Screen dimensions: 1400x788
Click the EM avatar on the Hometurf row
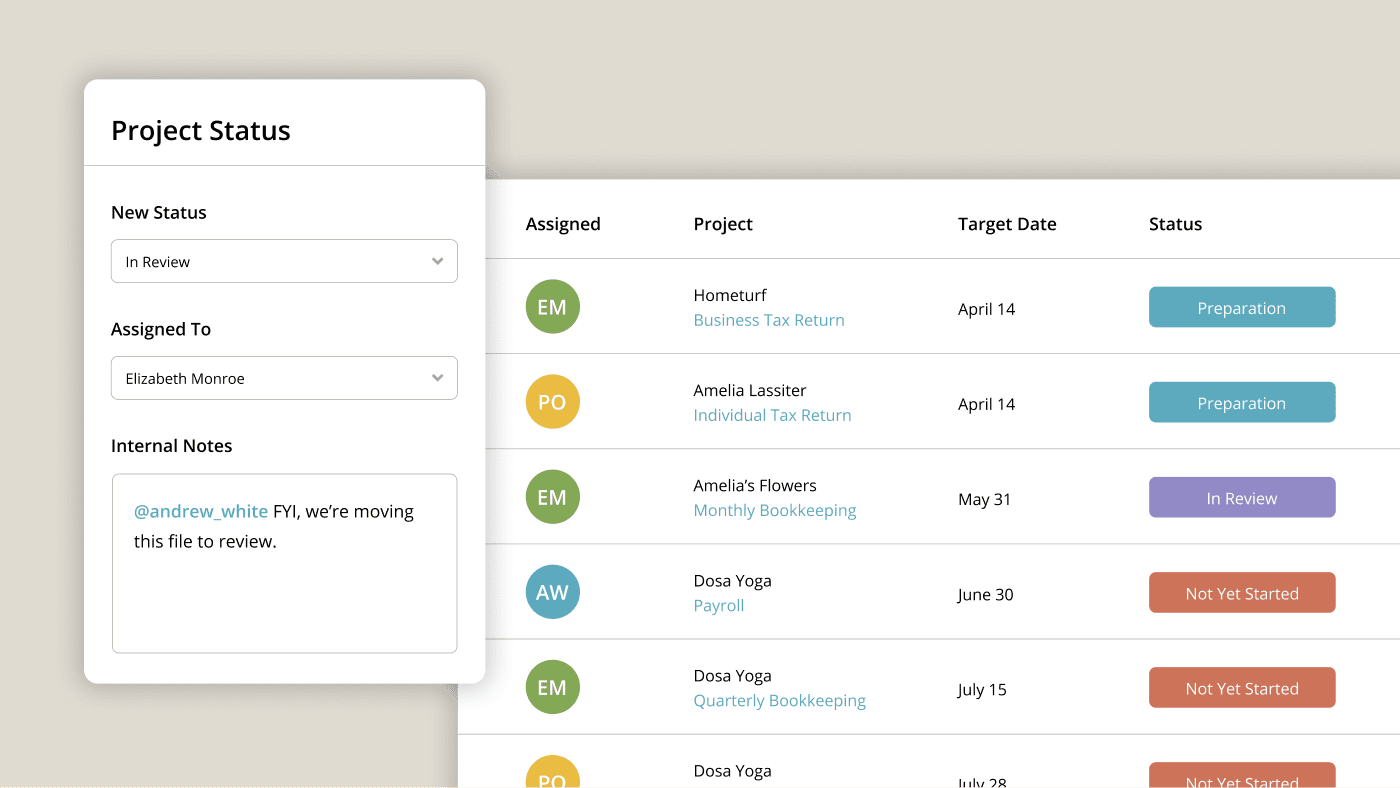click(x=552, y=307)
